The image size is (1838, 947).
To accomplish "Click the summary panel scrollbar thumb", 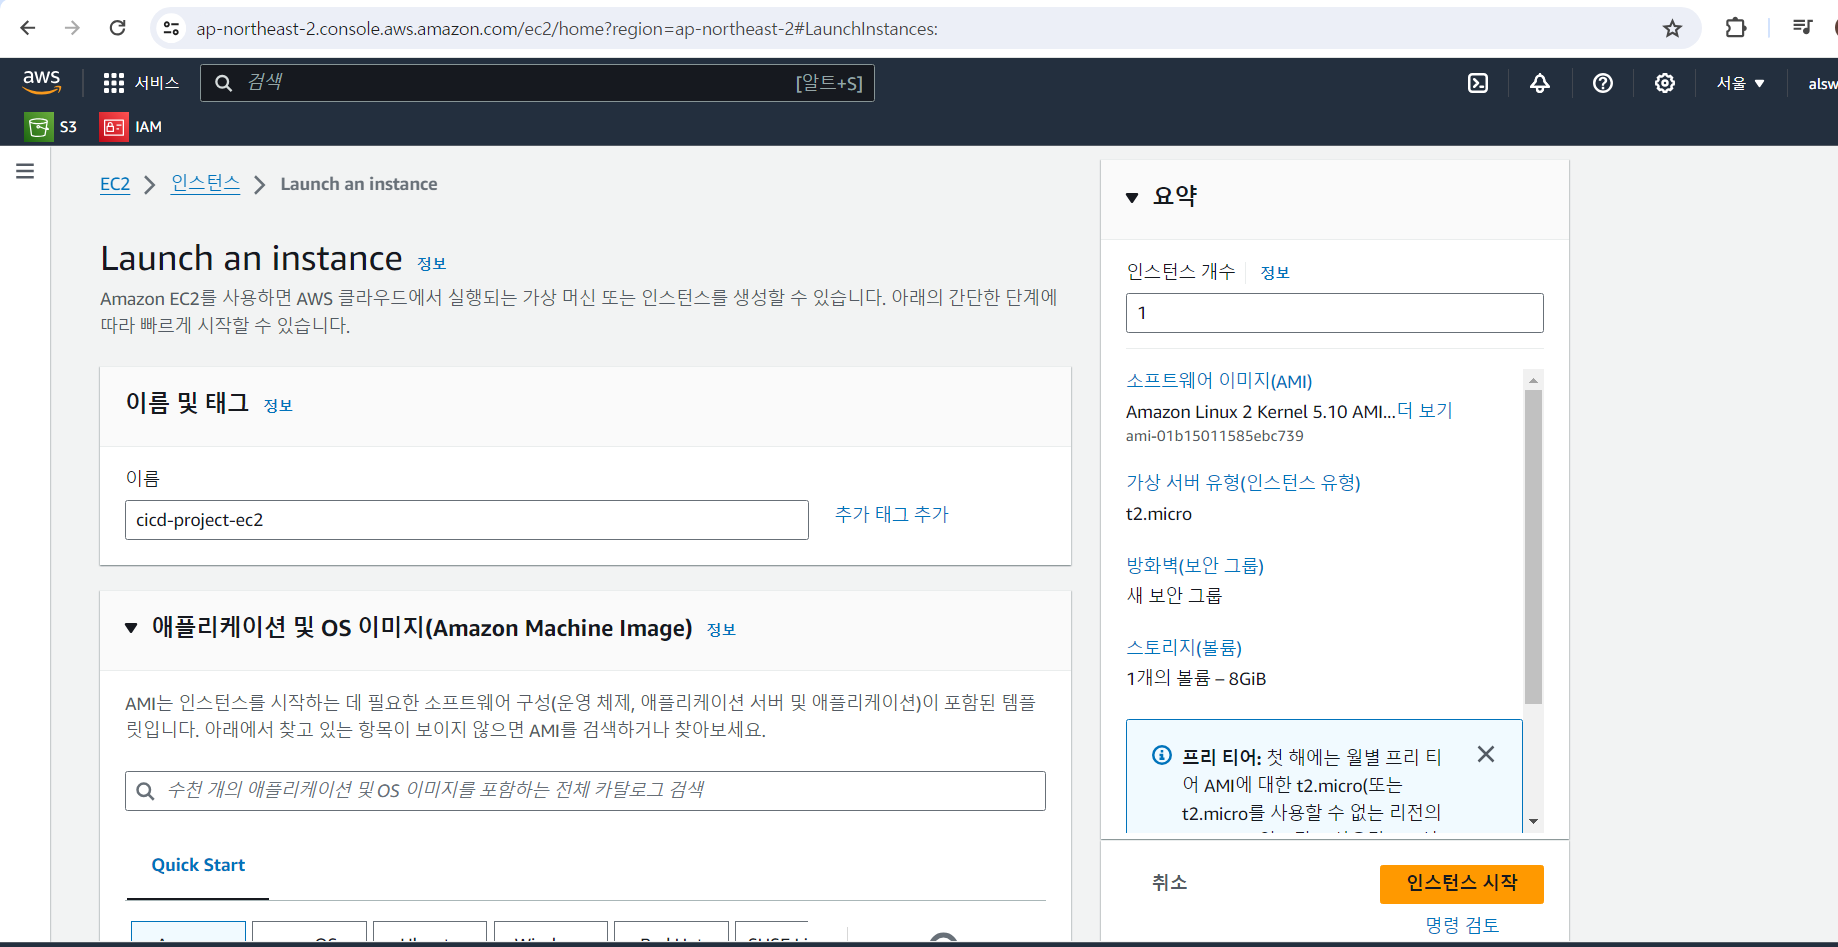I will click(x=1533, y=547).
